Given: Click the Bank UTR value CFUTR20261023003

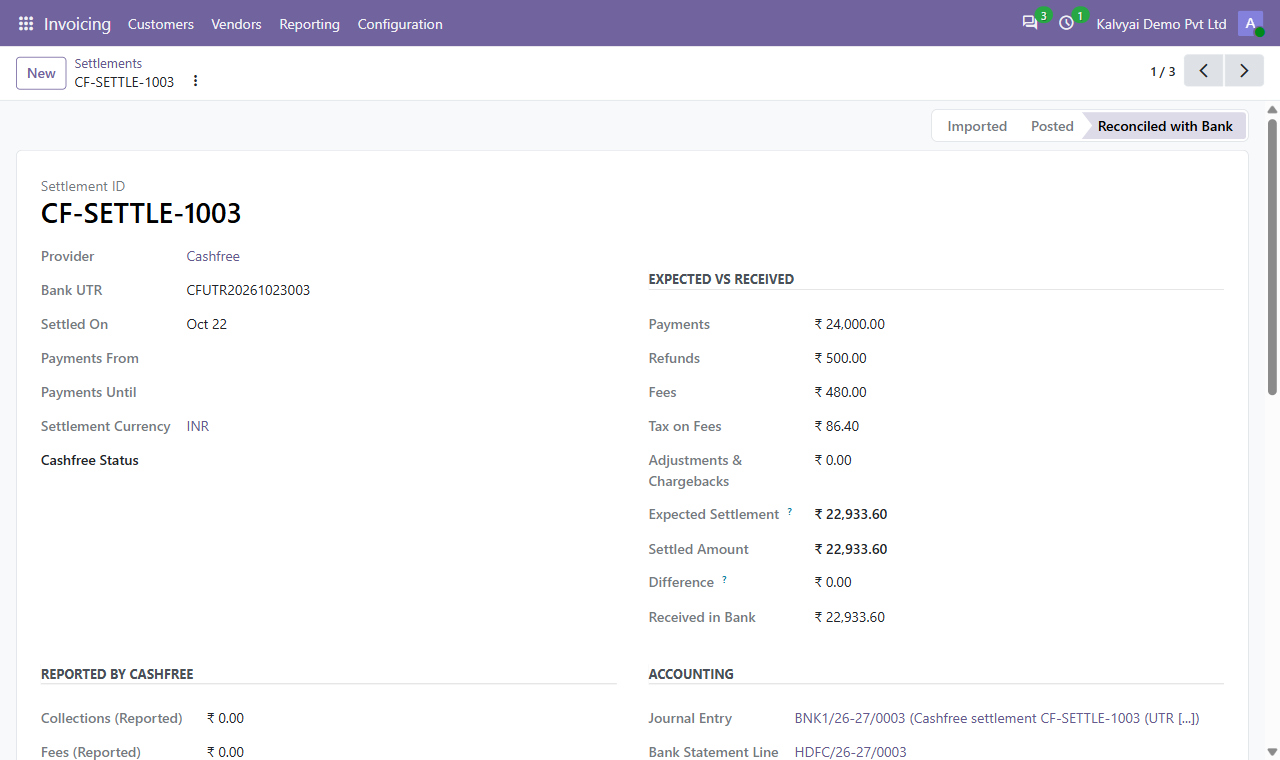Looking at the screenshot, I should click(x=248, y=290).
